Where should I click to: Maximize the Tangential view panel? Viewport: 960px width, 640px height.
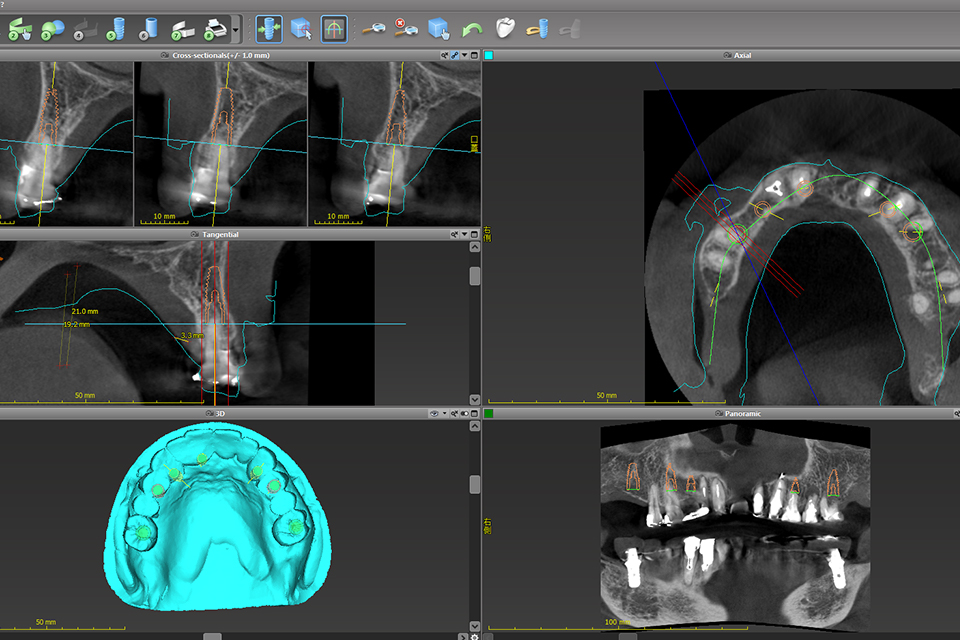pyautogui.click(x=474, y=234)
